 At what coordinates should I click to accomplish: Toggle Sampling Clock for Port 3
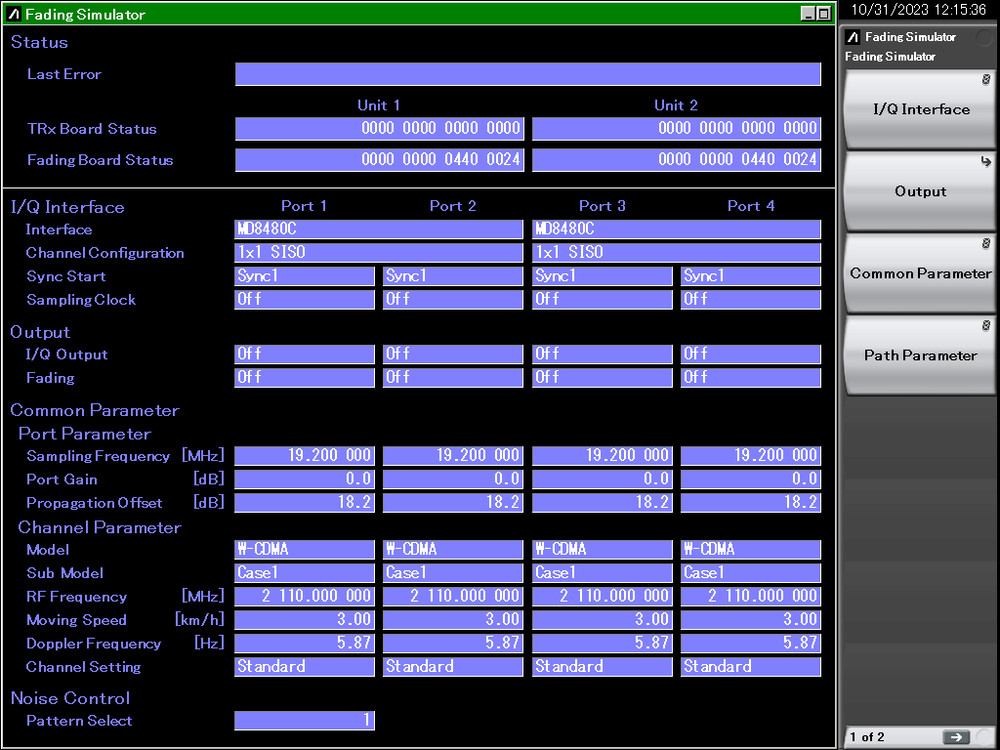click(603, 300)
